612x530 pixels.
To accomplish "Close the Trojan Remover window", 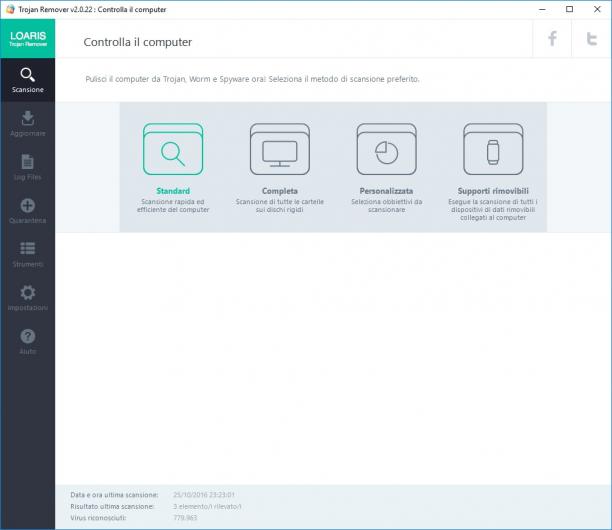I will 597,9.
